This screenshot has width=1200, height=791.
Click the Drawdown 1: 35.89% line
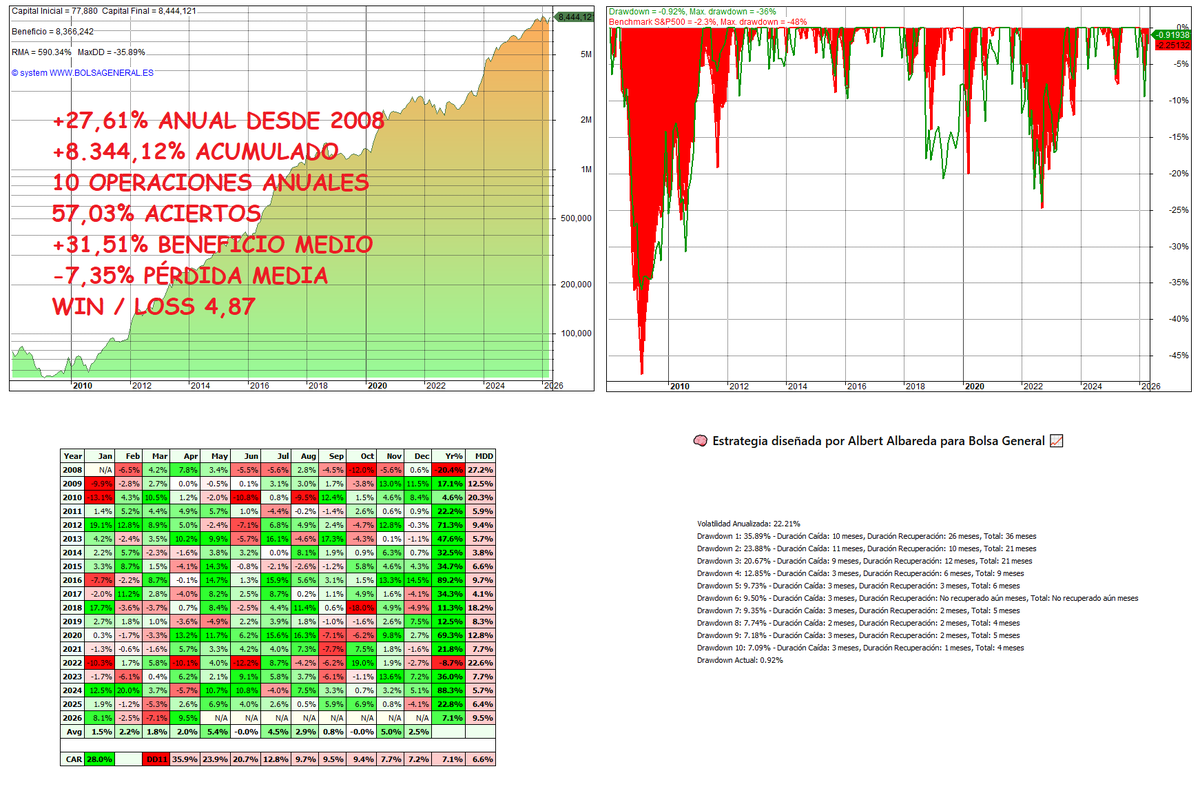(866, 535)
